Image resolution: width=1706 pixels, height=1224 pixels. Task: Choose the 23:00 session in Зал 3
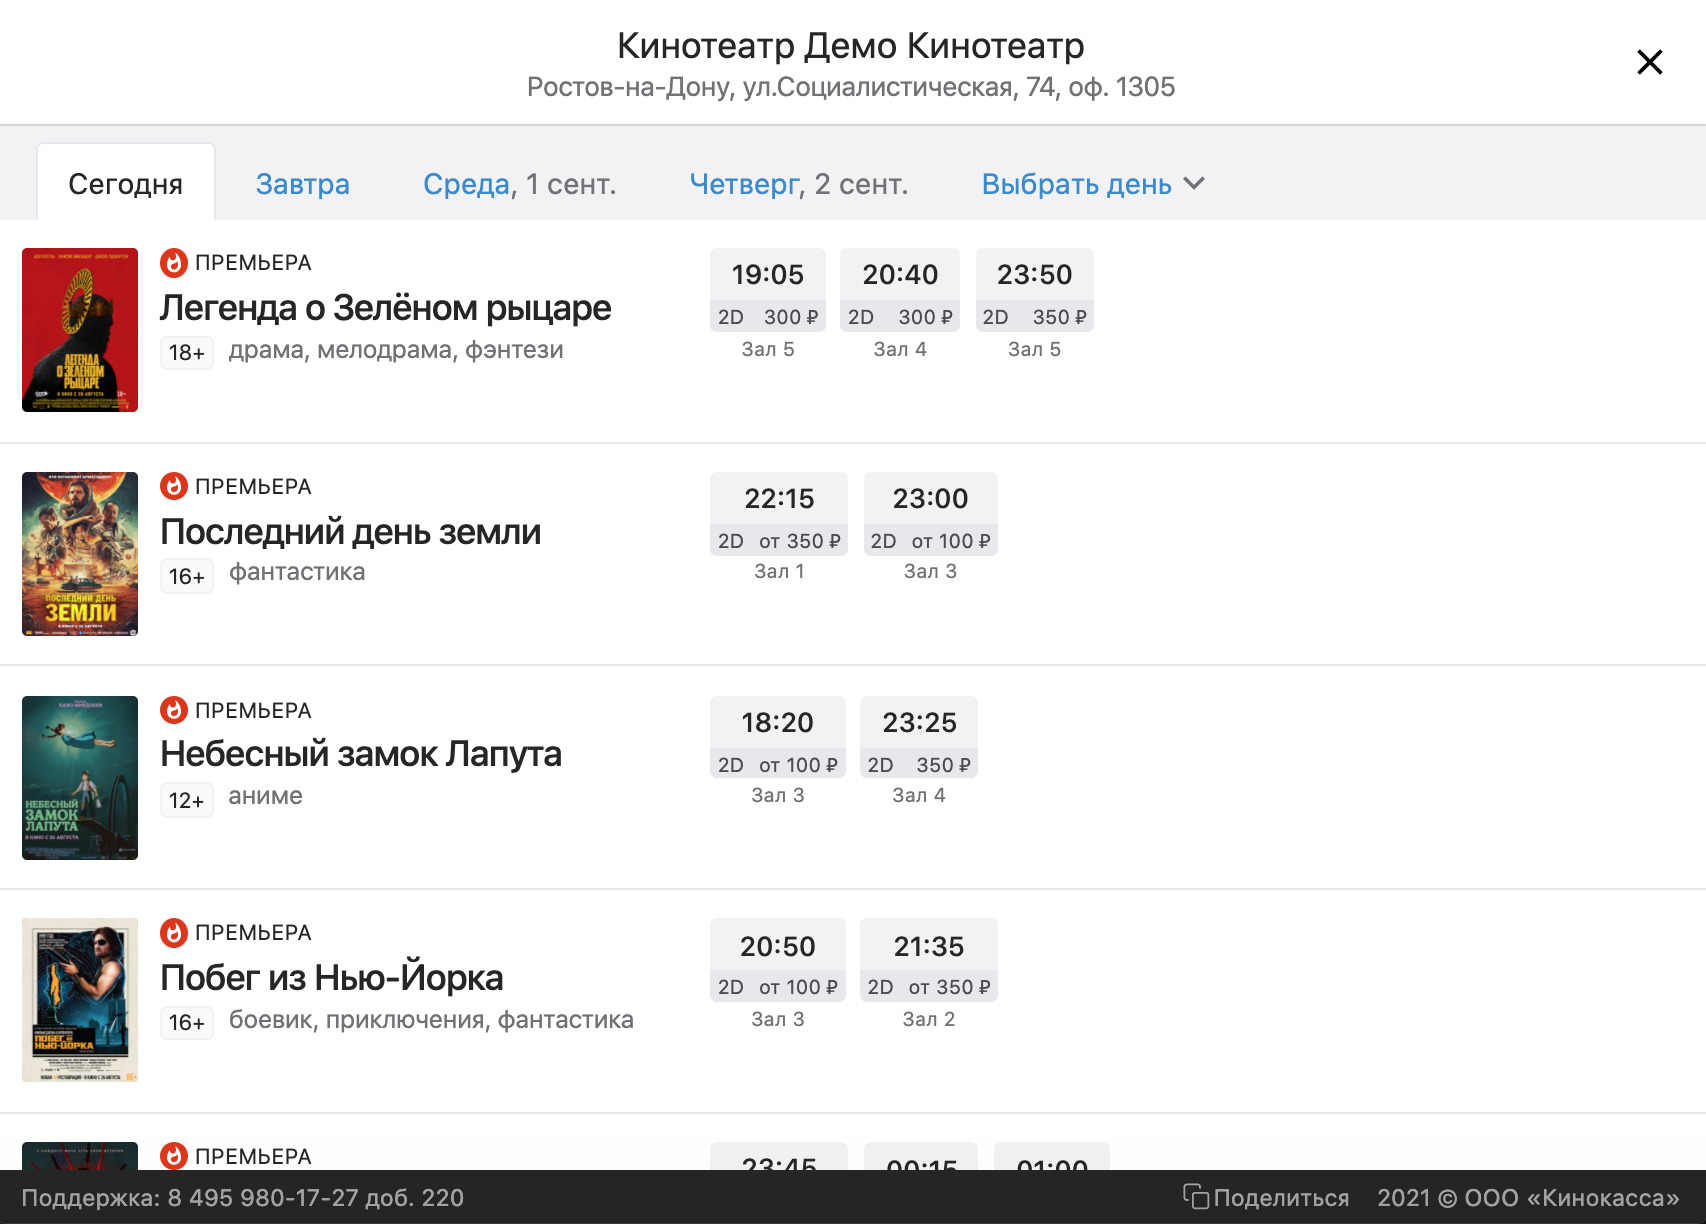click(931, 514)
